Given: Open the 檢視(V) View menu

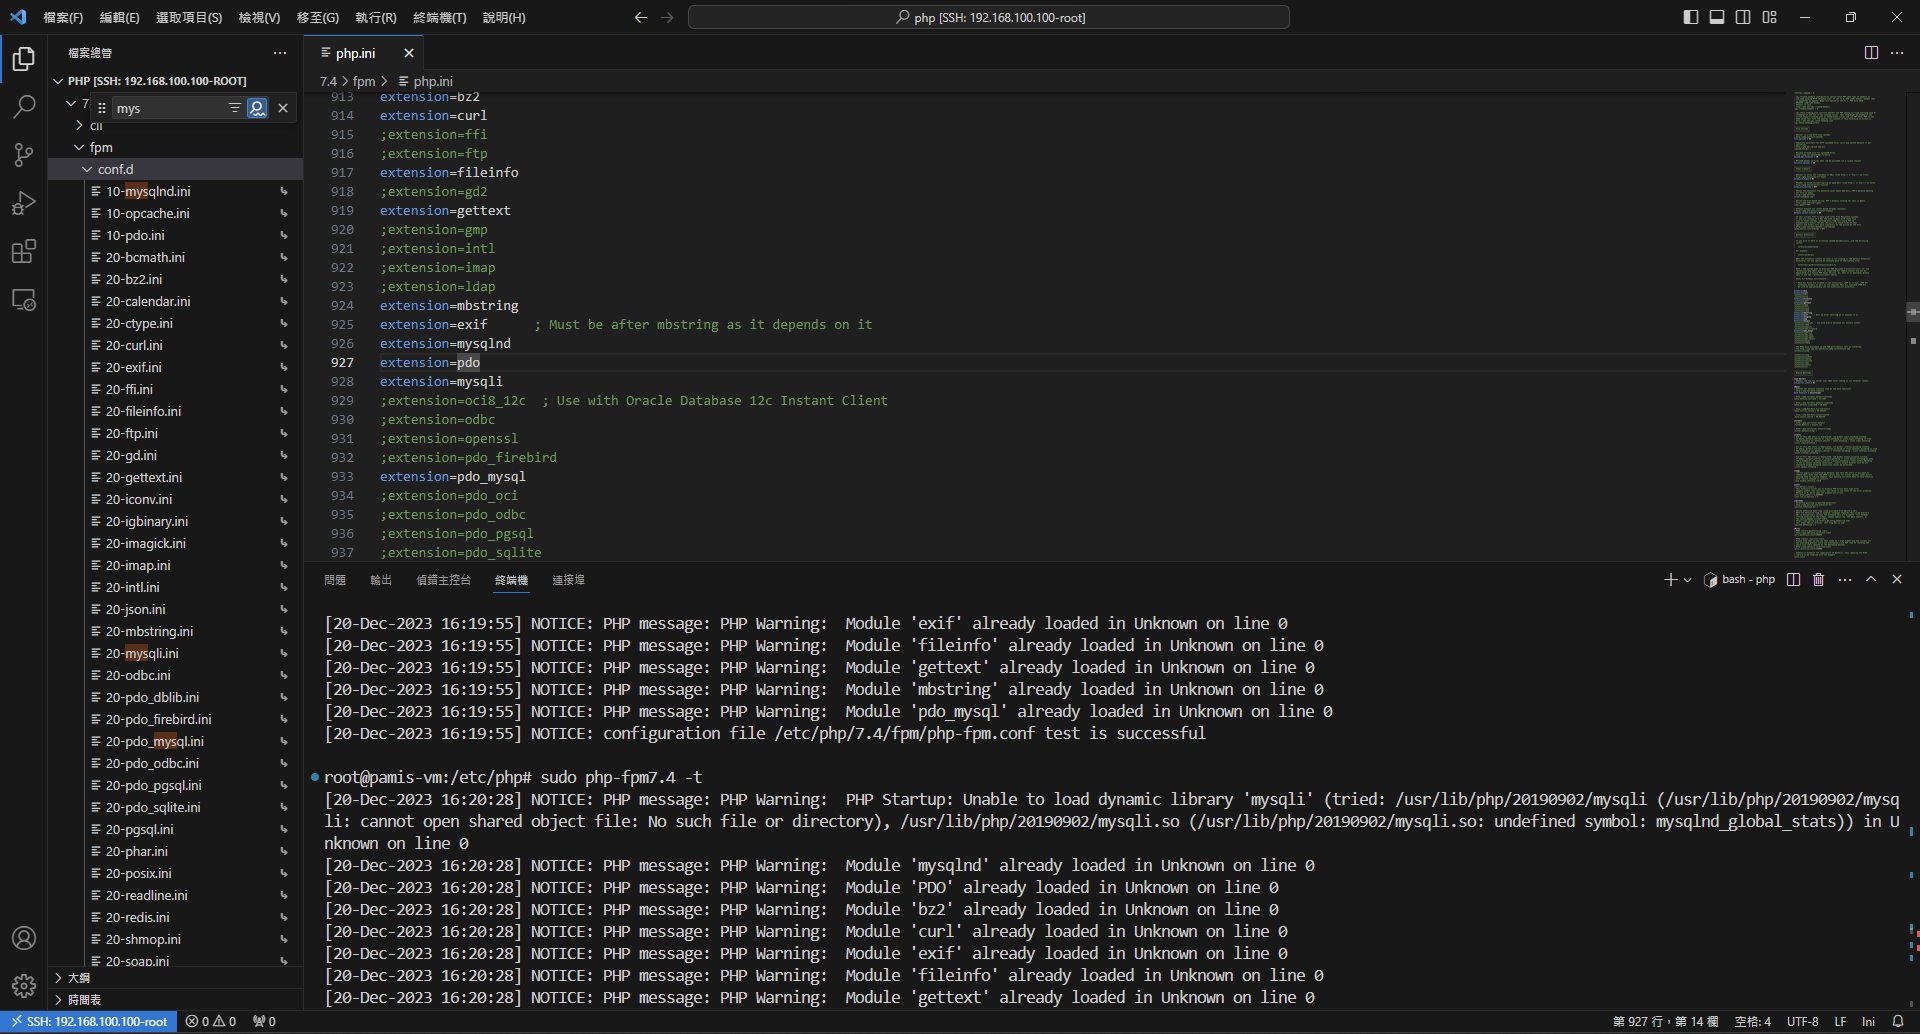Looking at the screenshot, I should click(x=259, y=18).
